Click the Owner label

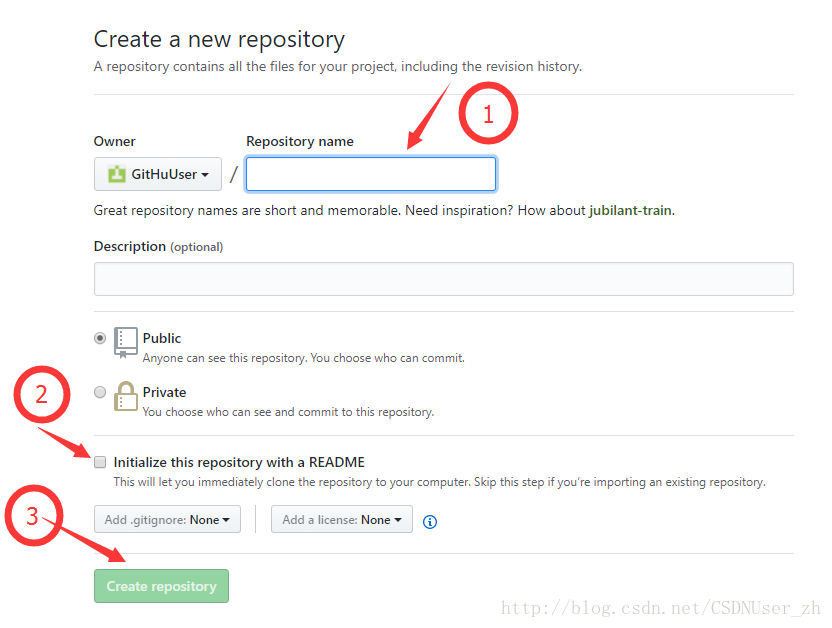coord(115,142)
